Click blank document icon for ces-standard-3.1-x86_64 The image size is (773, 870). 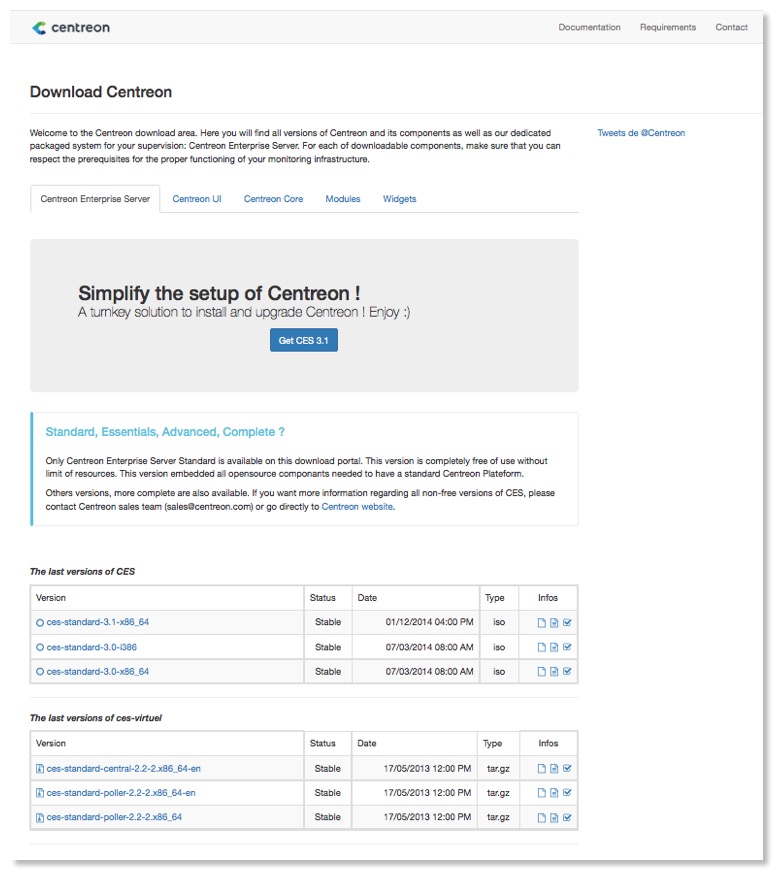click(x=542, y=623)
